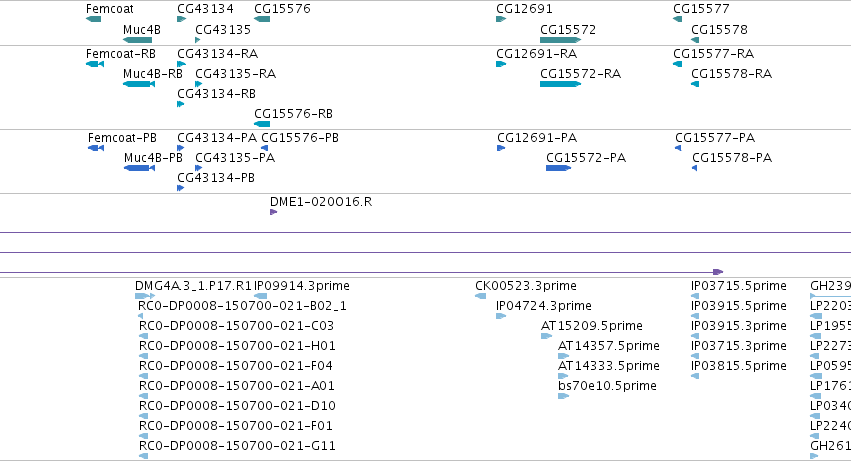This screenshot has width=851, height=461.
Task: Select the AT15209.5prime label
Action: (592, 326)
